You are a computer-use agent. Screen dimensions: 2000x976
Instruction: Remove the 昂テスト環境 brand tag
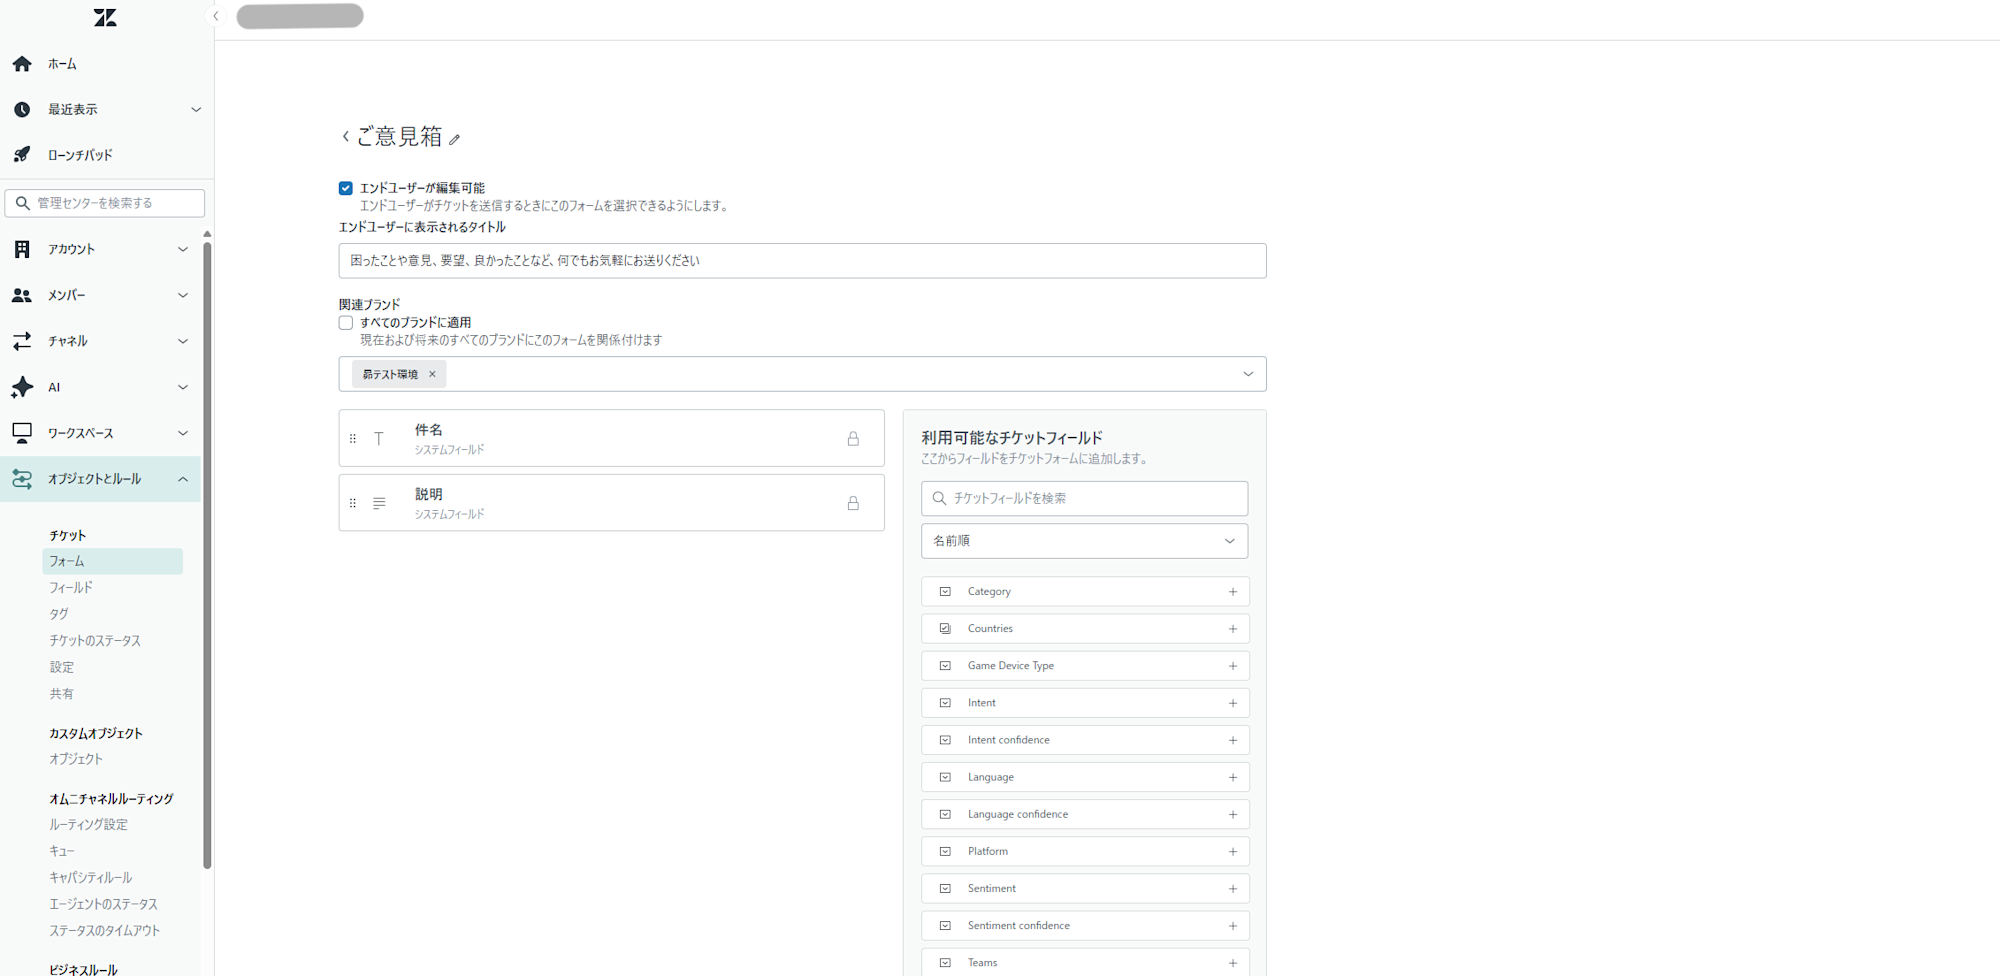point(432,373)
